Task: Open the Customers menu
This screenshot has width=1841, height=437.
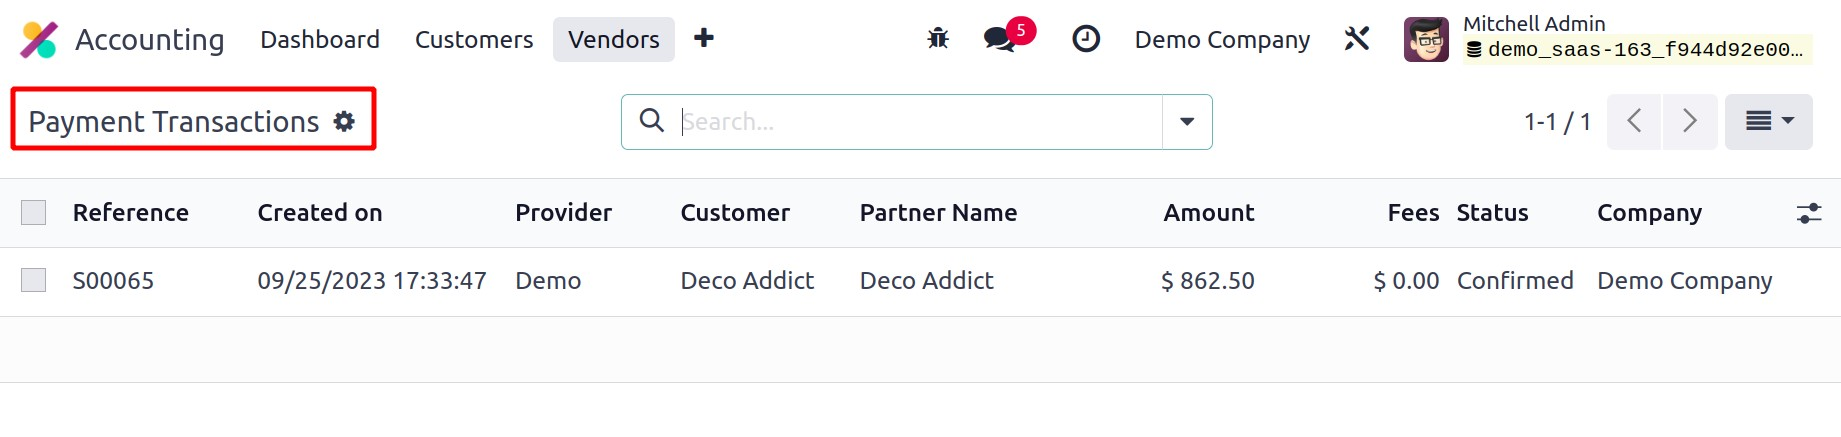Action: [x=474, y=40]
